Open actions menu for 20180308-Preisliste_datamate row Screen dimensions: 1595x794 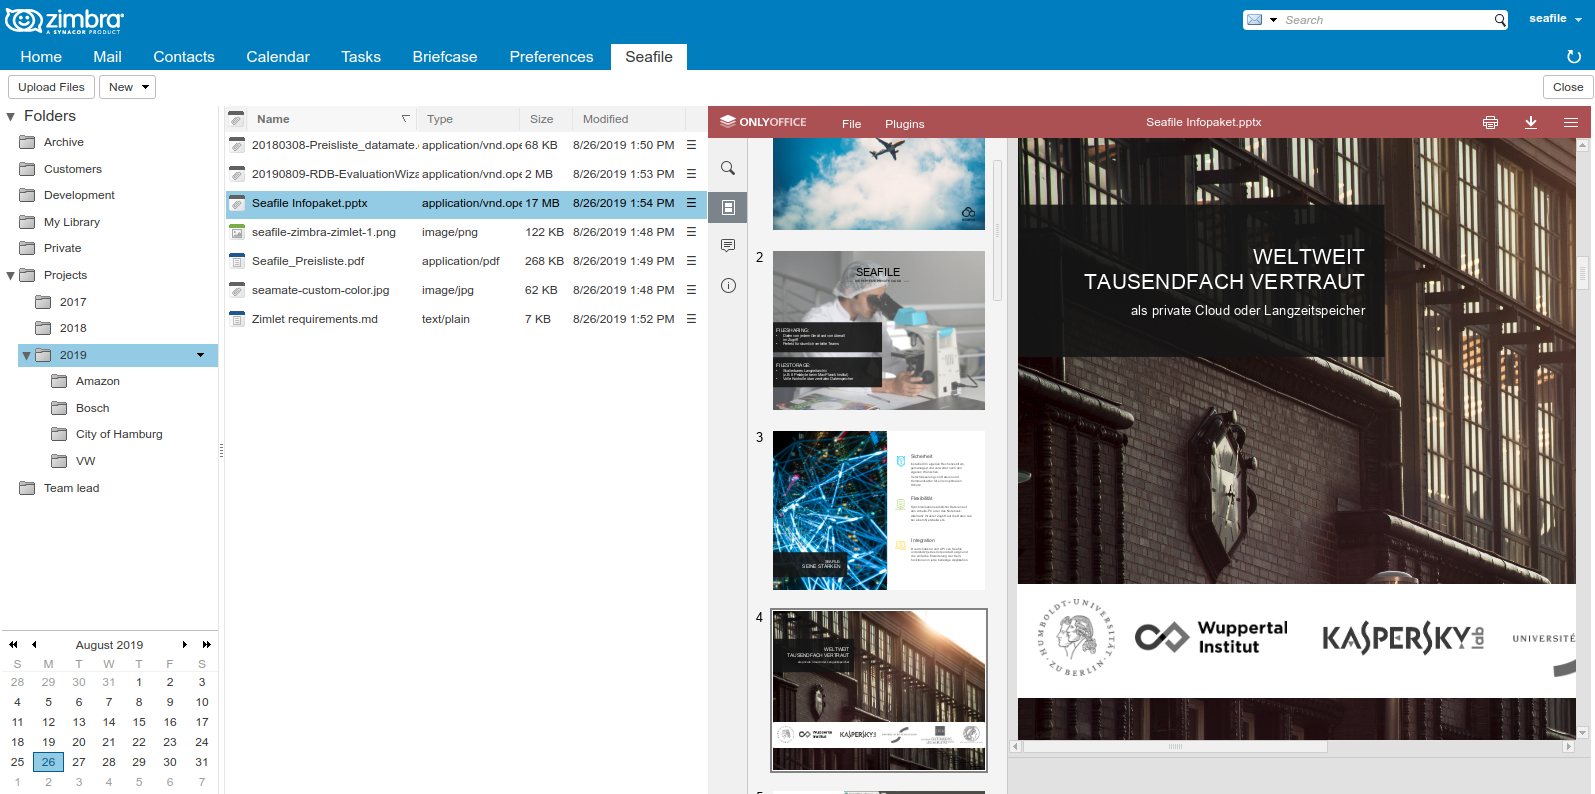click(691, 145)
